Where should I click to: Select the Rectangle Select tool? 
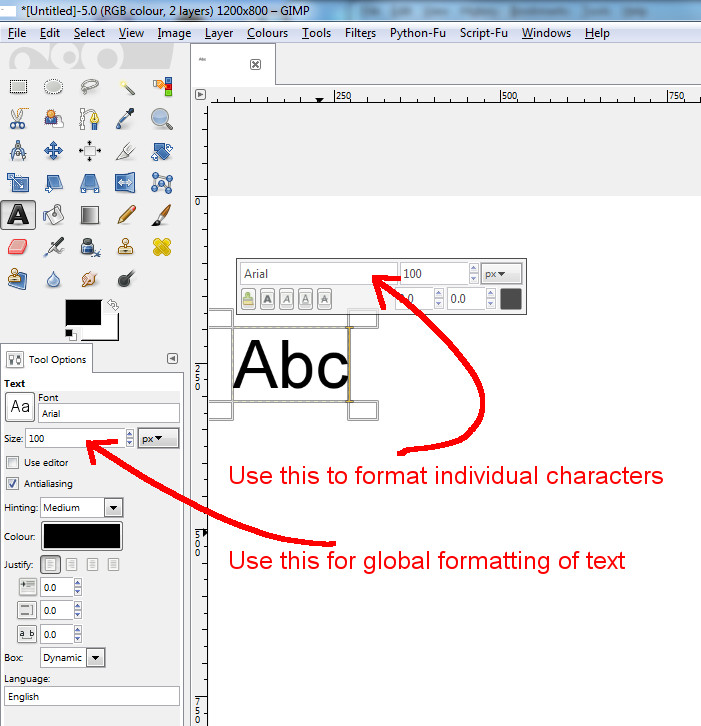tap(19, 87)
